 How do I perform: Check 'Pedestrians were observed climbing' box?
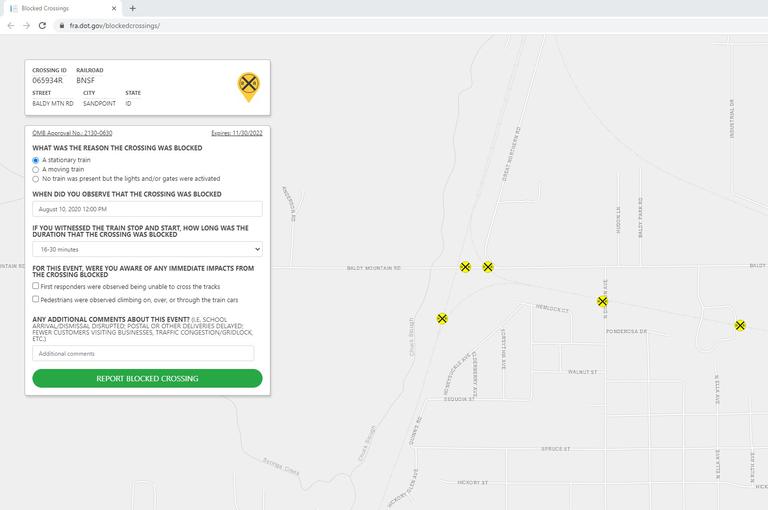35,299
